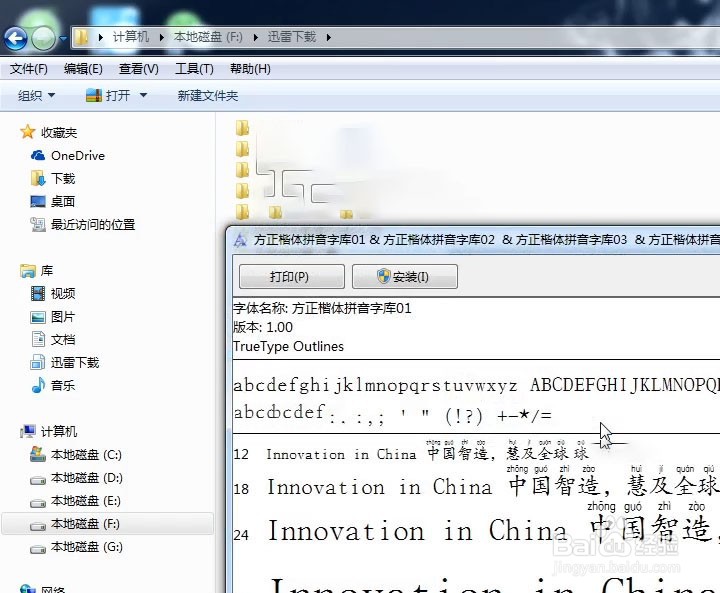Click the 本地磁盘 (D:) drive icon

pos(38,480)
